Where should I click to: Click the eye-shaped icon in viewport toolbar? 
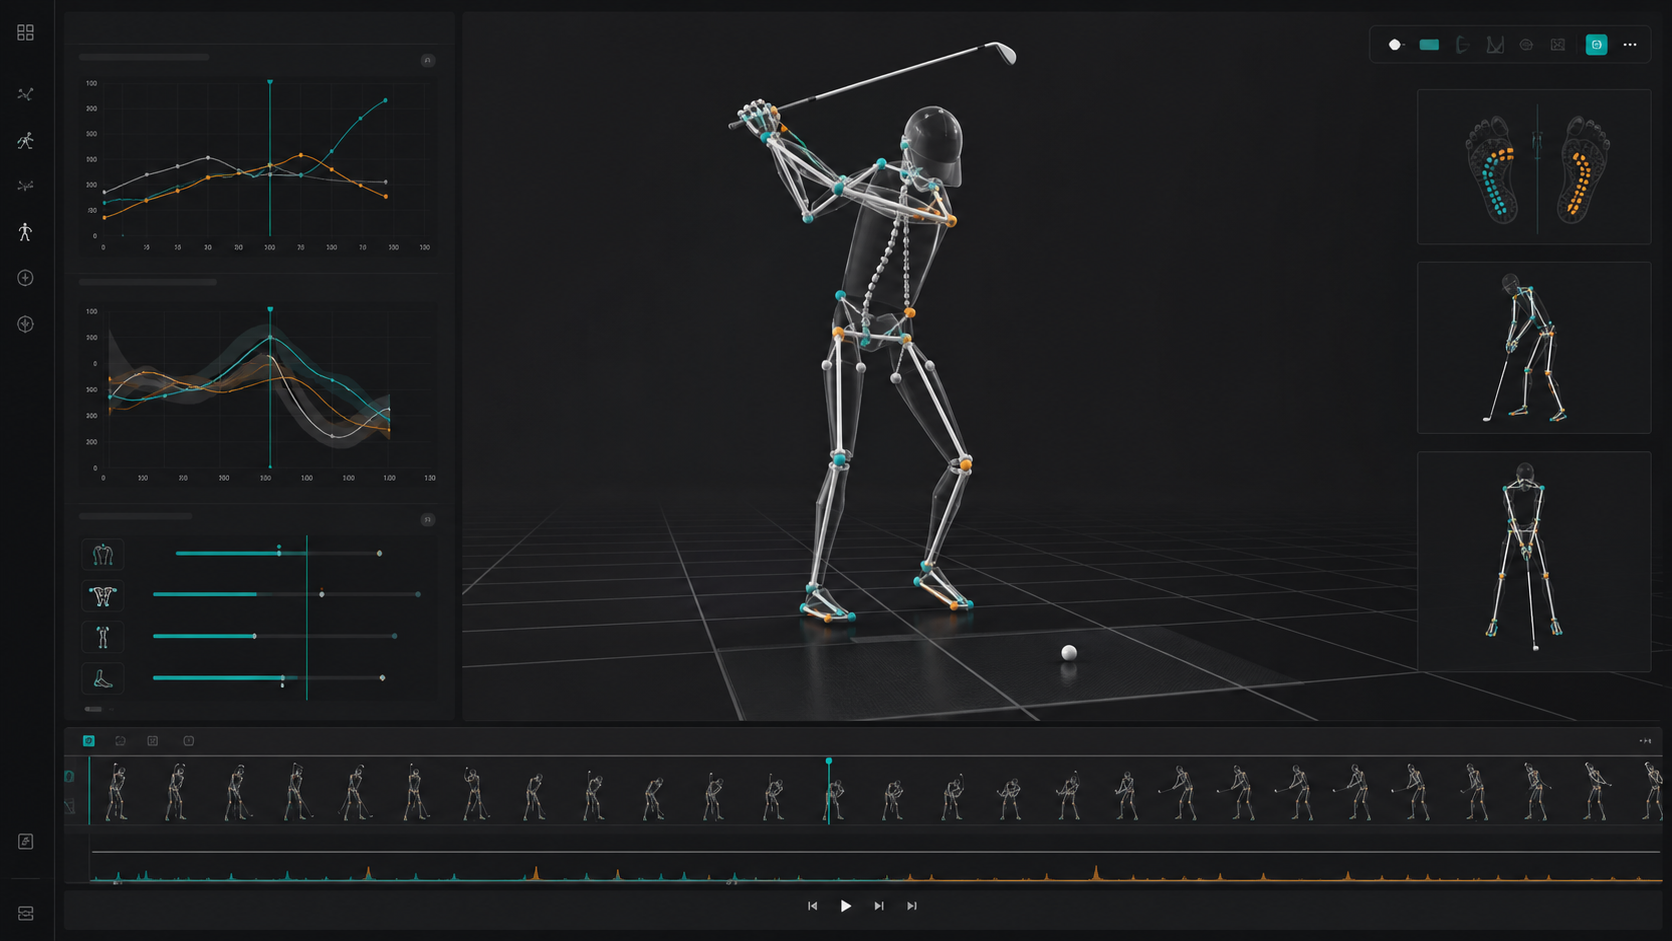[x=1526, y=45]
